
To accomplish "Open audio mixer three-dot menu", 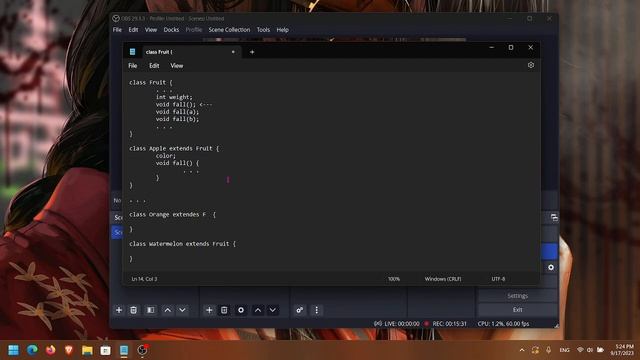I will point(316,310).
